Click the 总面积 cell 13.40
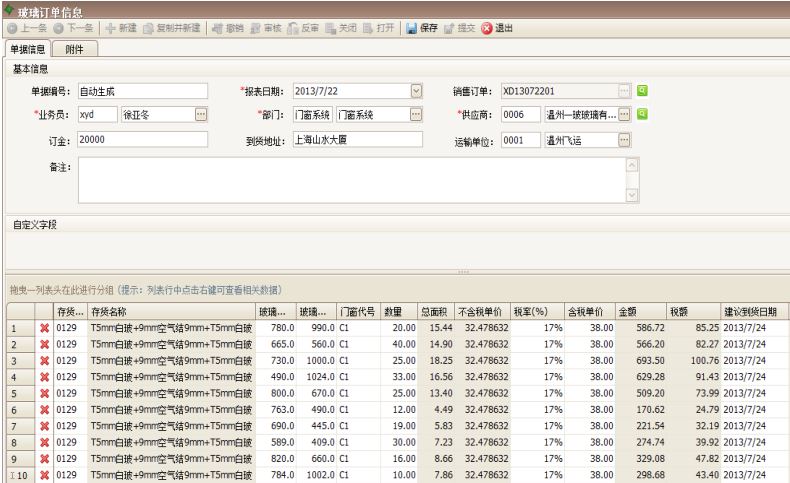This screenshot has height=483, width=790. coord(436,393)
